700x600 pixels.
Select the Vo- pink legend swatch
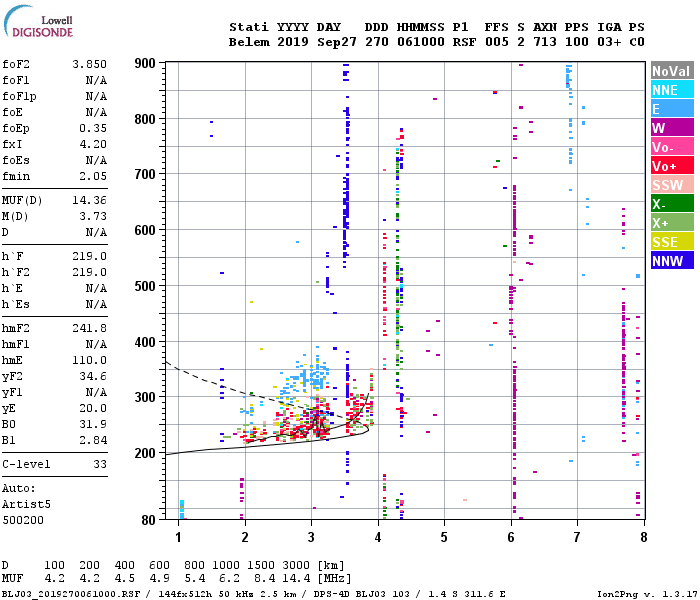tap(672, 147)
